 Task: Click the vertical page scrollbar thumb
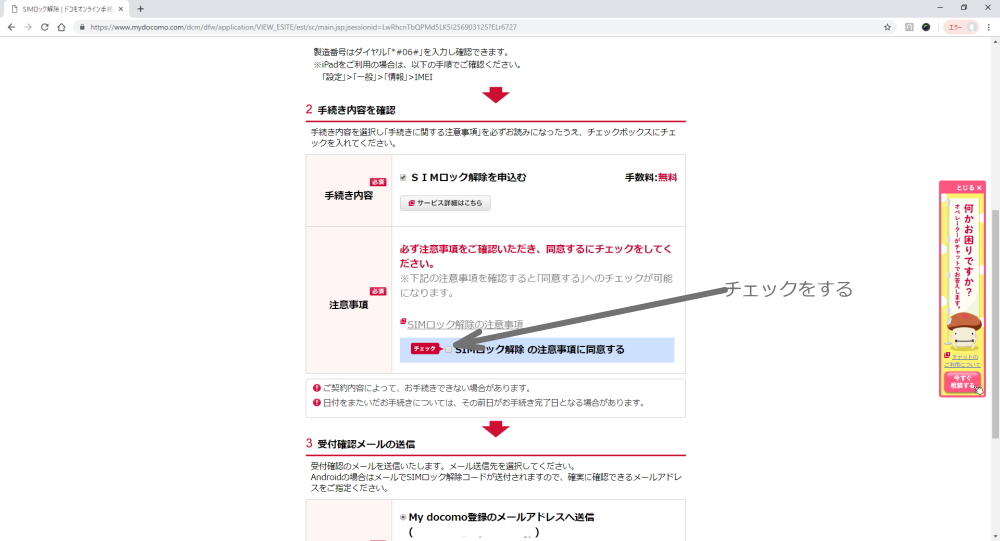pyautogui.click(x=995, y=323)
